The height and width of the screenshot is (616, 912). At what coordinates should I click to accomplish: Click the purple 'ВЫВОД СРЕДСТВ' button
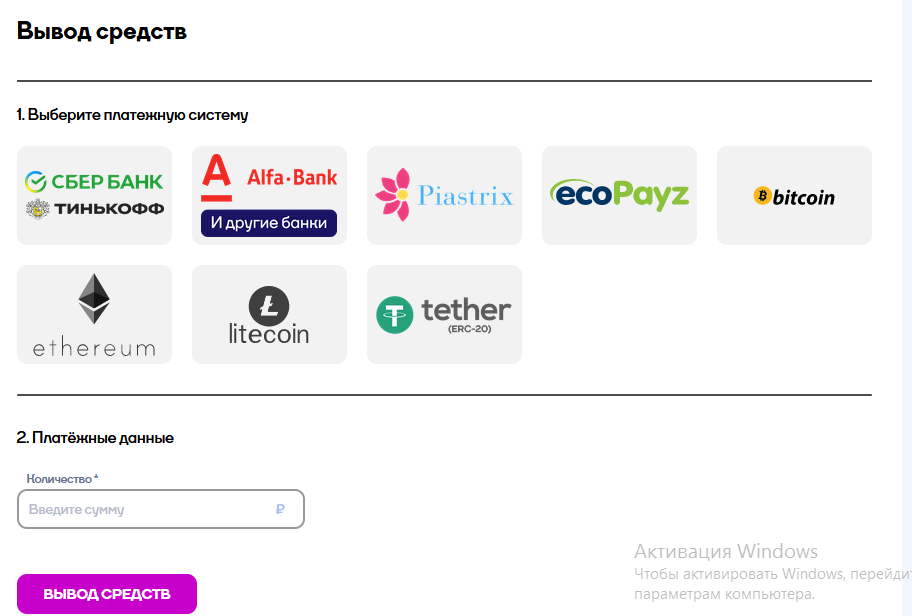click(107, 594)
